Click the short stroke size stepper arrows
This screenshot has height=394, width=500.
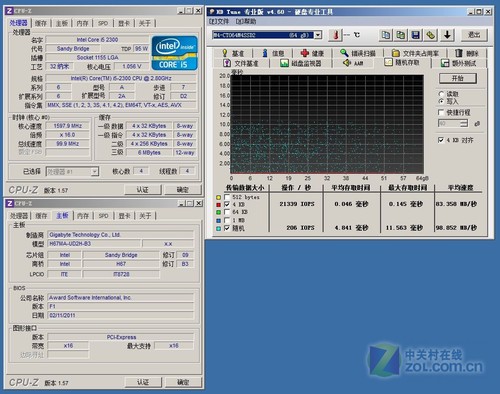click(464, 124)
